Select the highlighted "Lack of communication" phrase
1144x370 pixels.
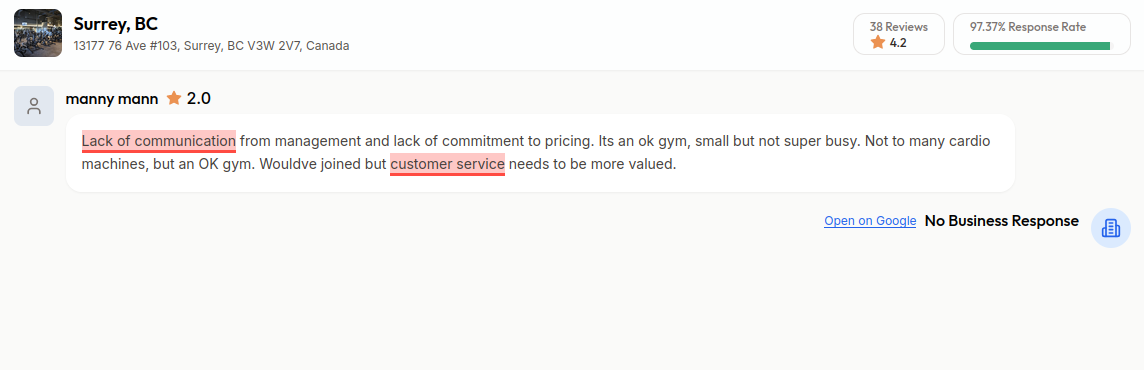pos(158,141)
